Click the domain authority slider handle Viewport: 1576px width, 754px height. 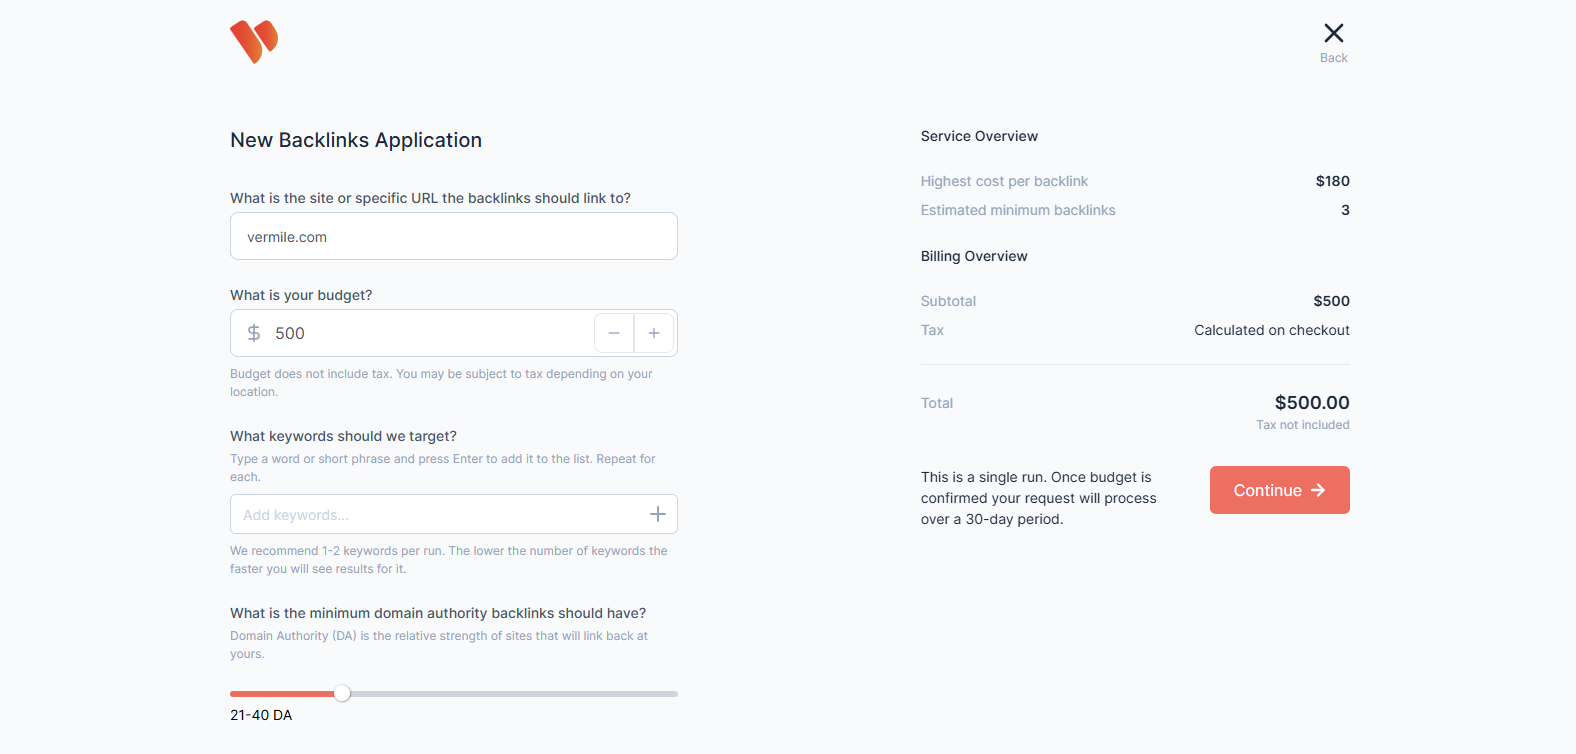pyautogui.click(x=342, y=693)
